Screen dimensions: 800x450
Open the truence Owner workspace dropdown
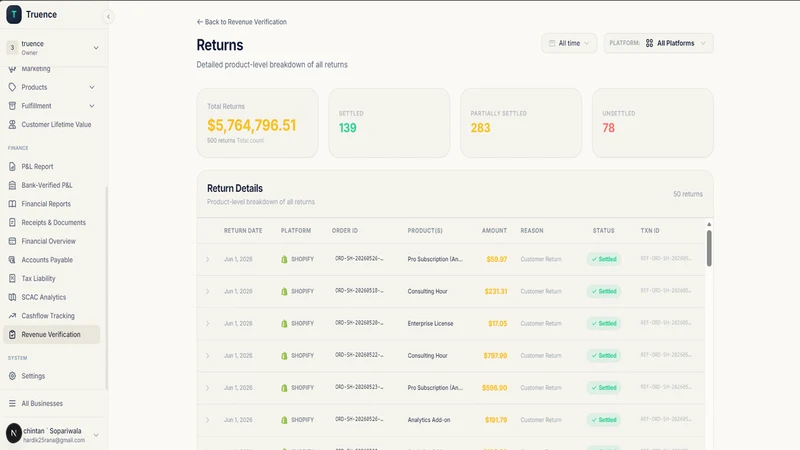pyautogui.click(x=54, y=47)
